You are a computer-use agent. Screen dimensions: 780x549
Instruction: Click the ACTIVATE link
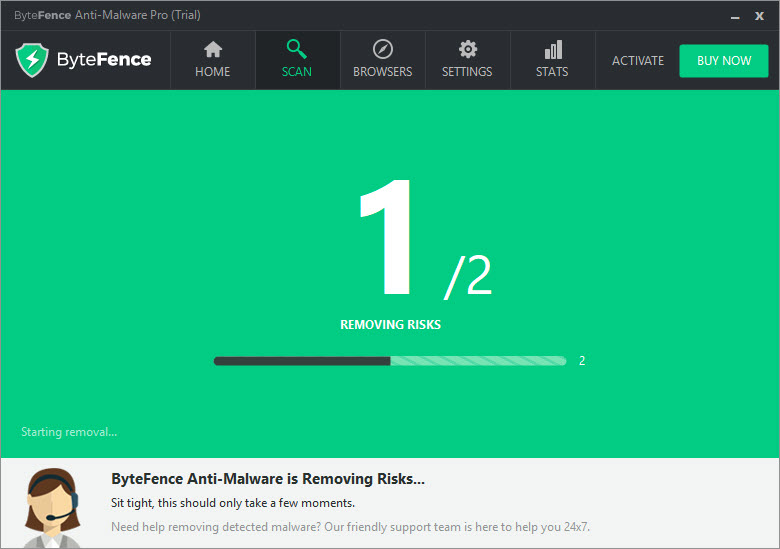click(x=638, y=61)
